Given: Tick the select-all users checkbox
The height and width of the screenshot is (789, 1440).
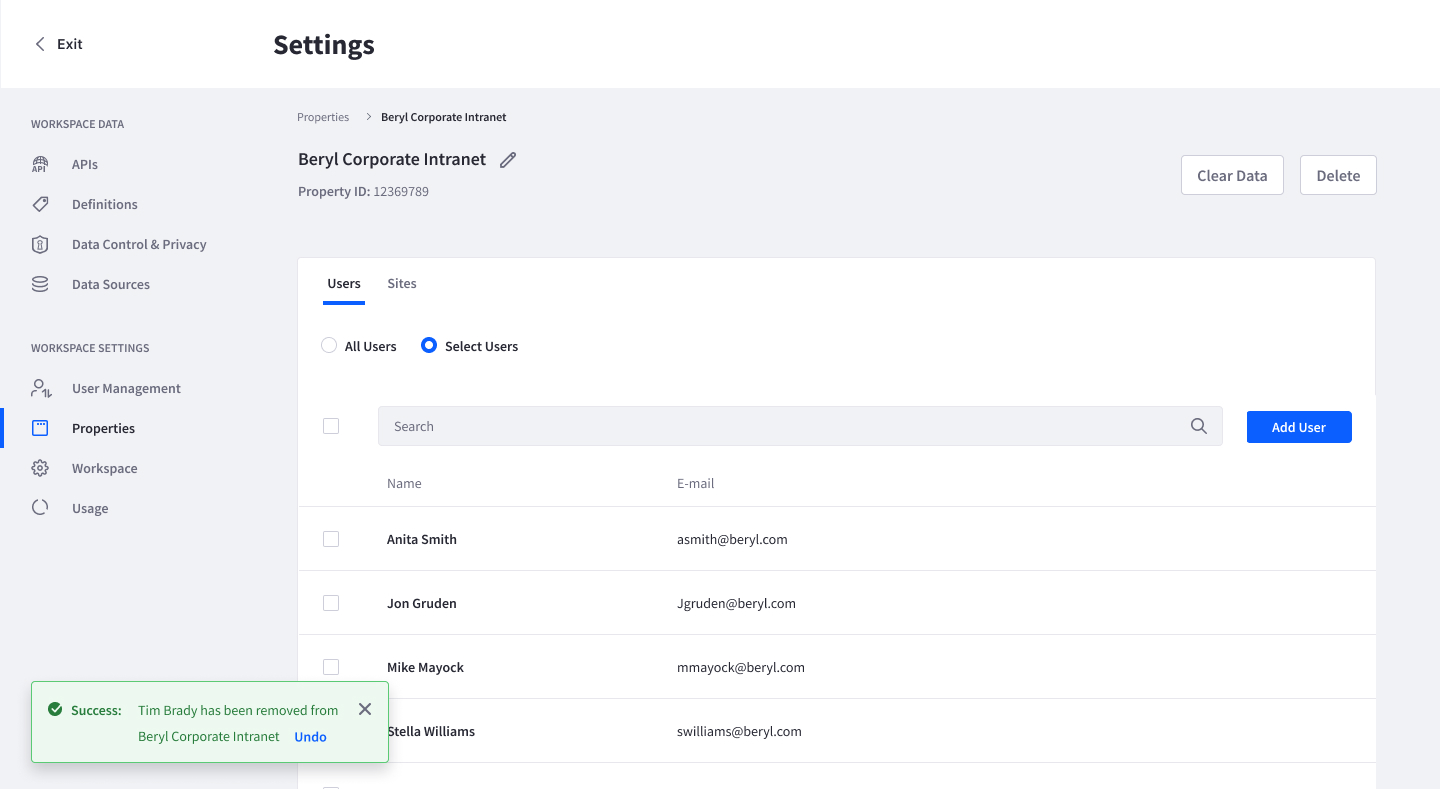Looking at the screenshot, I should pos(331,426).
